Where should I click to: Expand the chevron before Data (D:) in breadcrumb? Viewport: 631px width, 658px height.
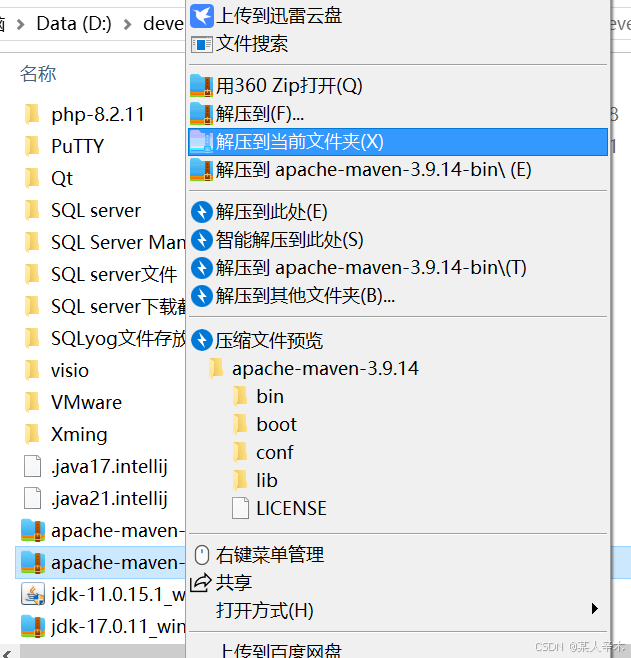(20, 24)
